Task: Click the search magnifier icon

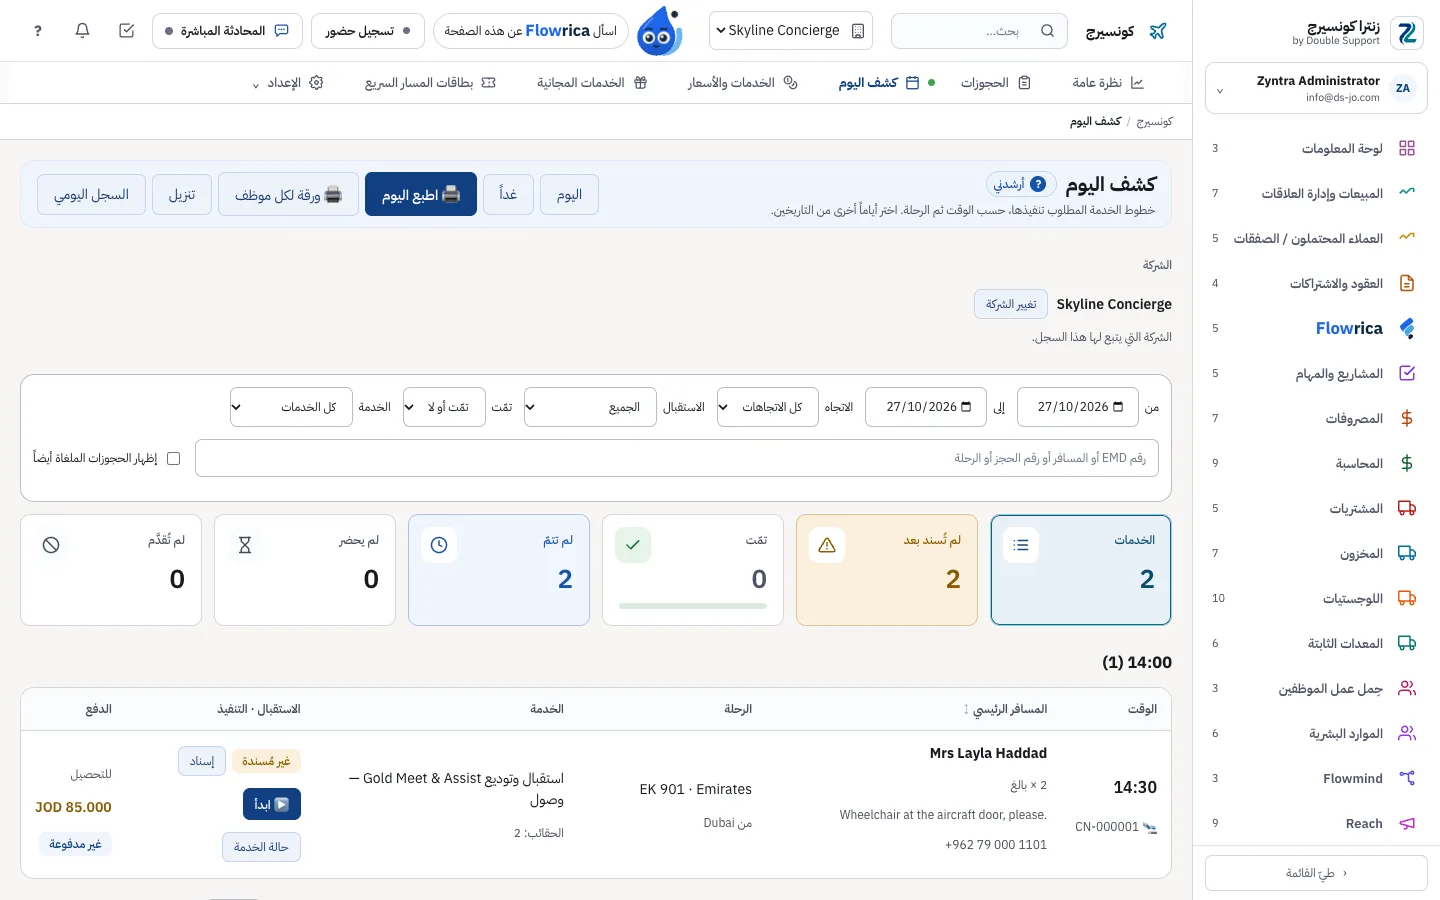Action: point(1047,31)
